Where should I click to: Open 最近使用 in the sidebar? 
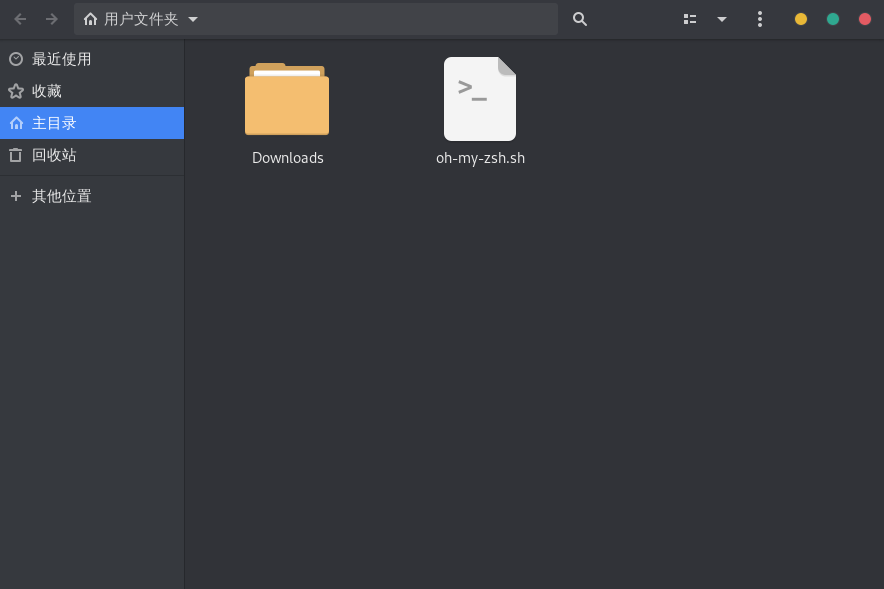(61, 59)
